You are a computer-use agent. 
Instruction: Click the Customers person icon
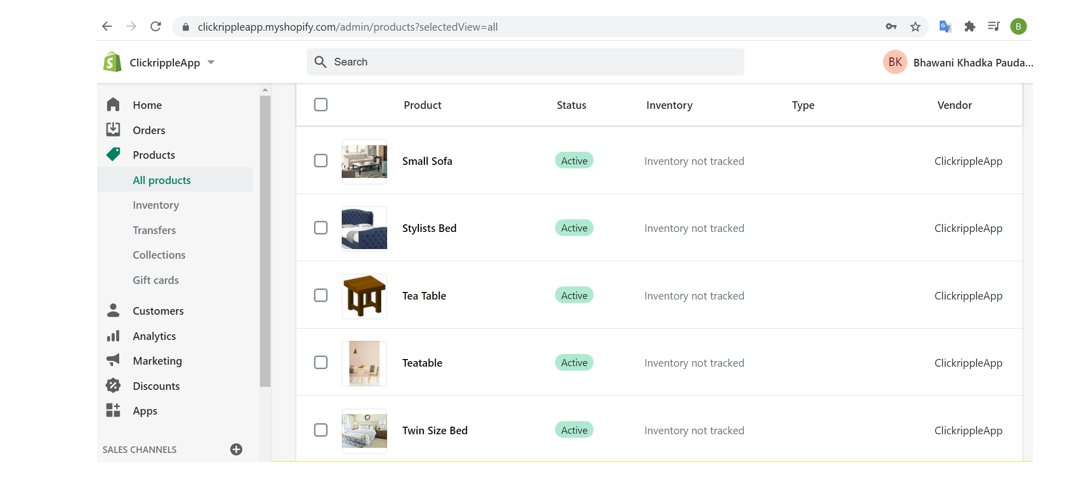[x=113, y=311]
